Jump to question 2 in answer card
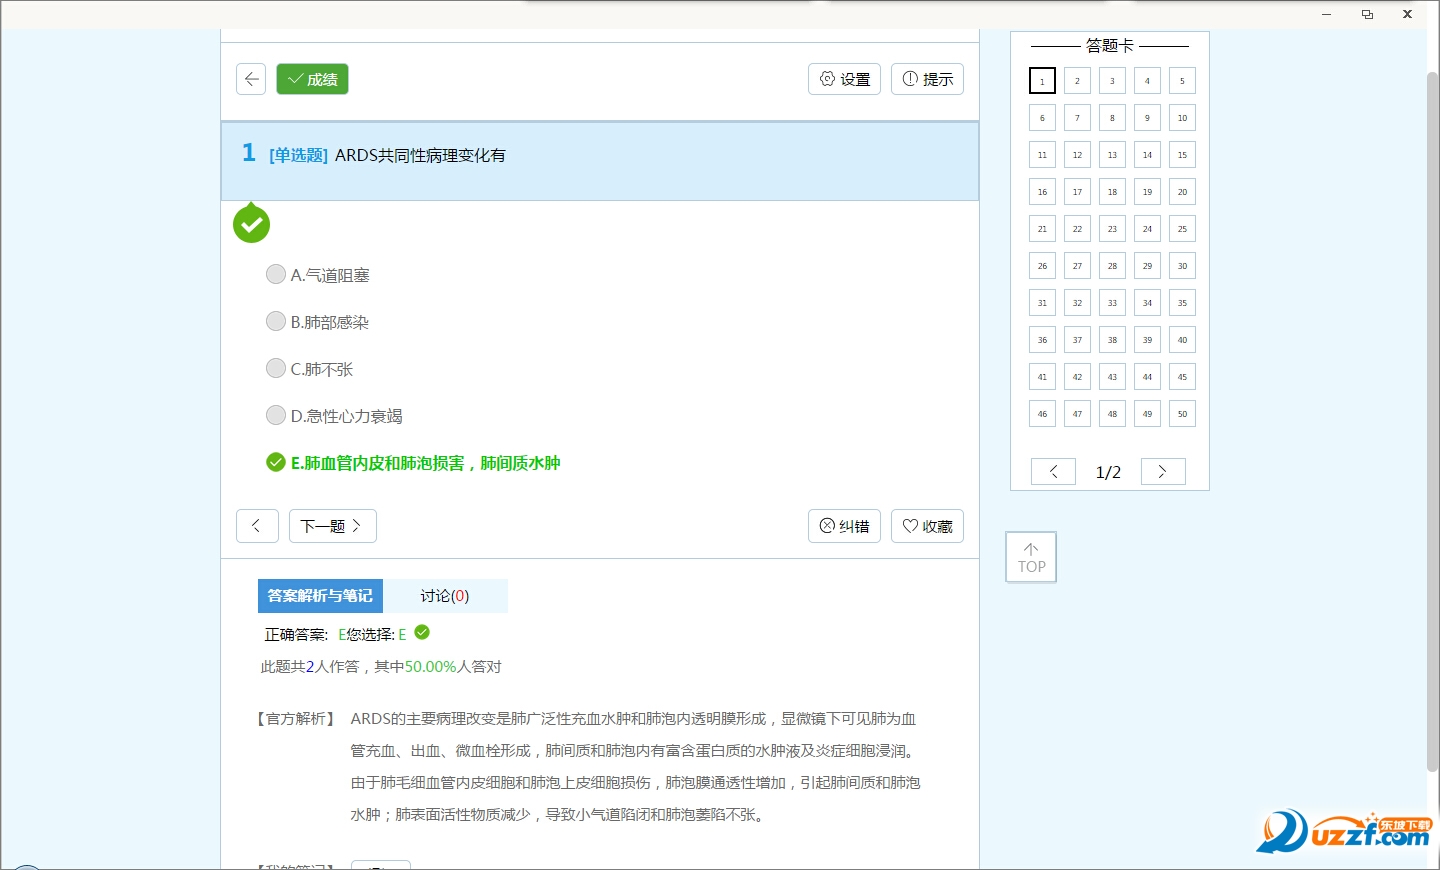This screenshot has width=1440, height=870. point(1077,81)
